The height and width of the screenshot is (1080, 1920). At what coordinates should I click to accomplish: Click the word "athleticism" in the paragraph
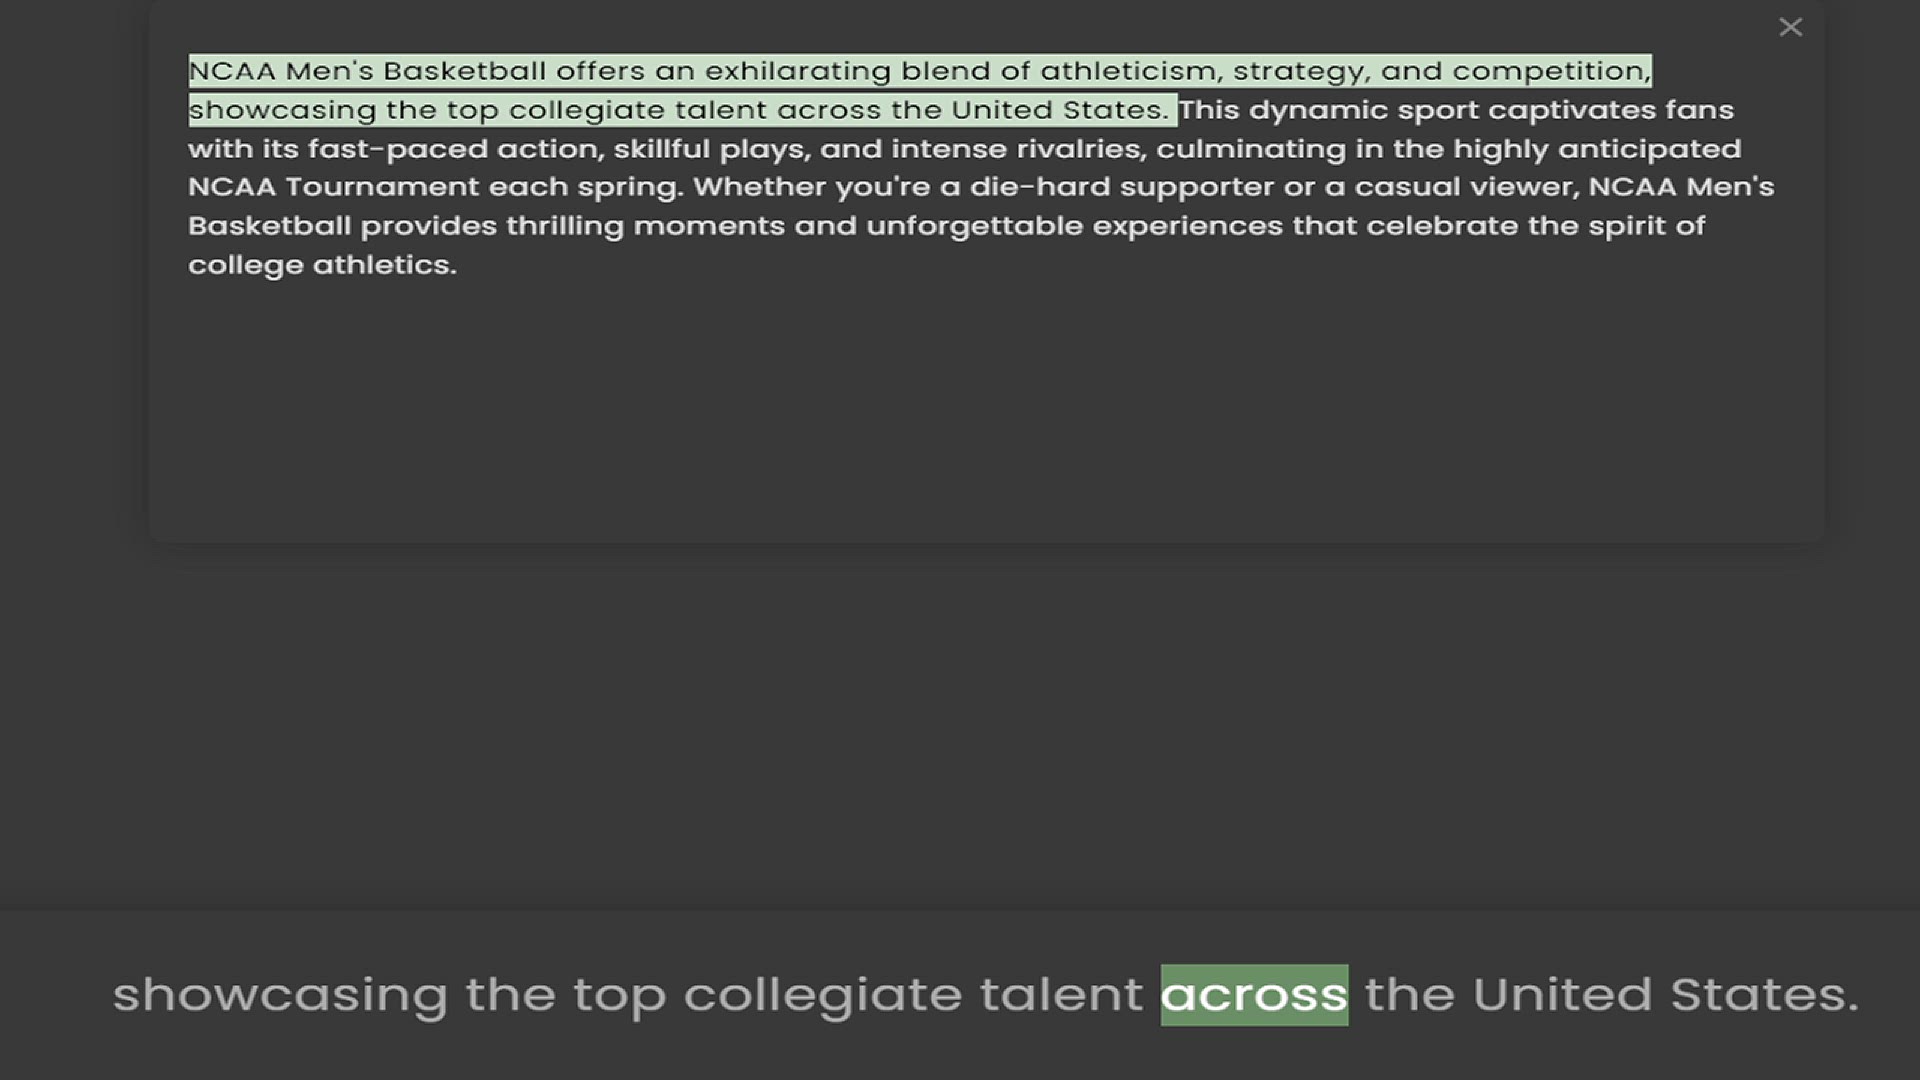click(1129, 71)
